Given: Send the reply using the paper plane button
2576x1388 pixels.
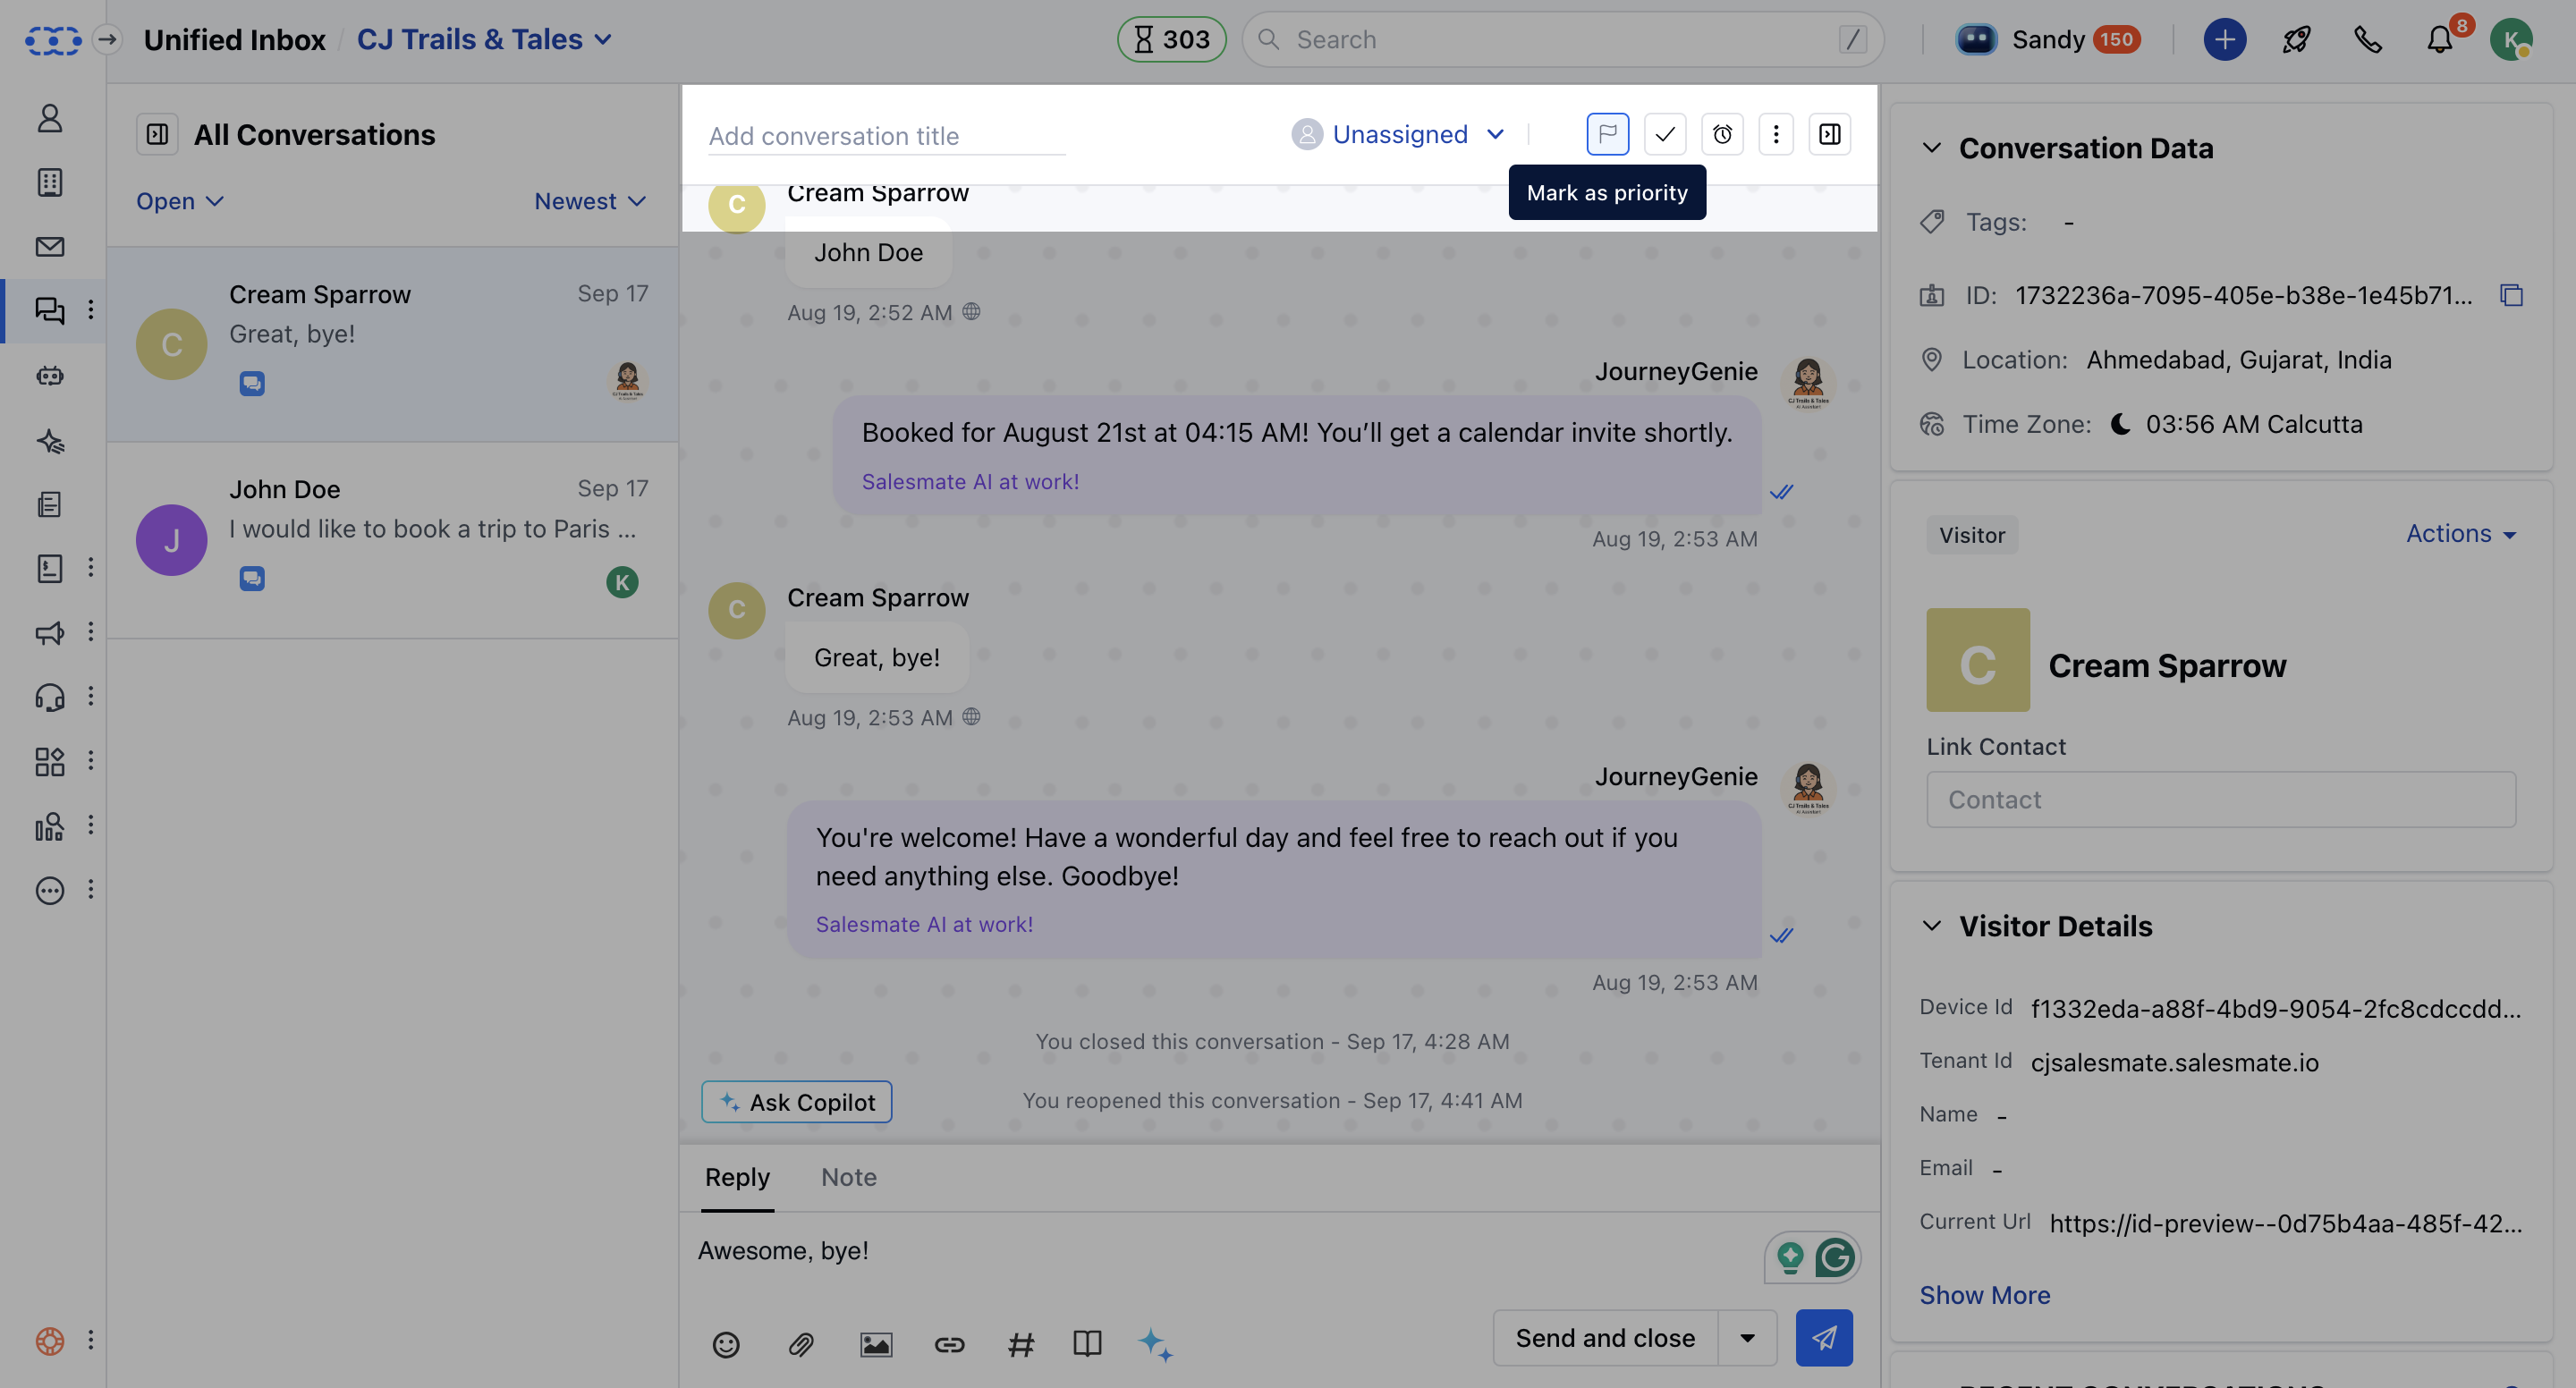Looking at the screenshot, I should tap(1823, 1337).
